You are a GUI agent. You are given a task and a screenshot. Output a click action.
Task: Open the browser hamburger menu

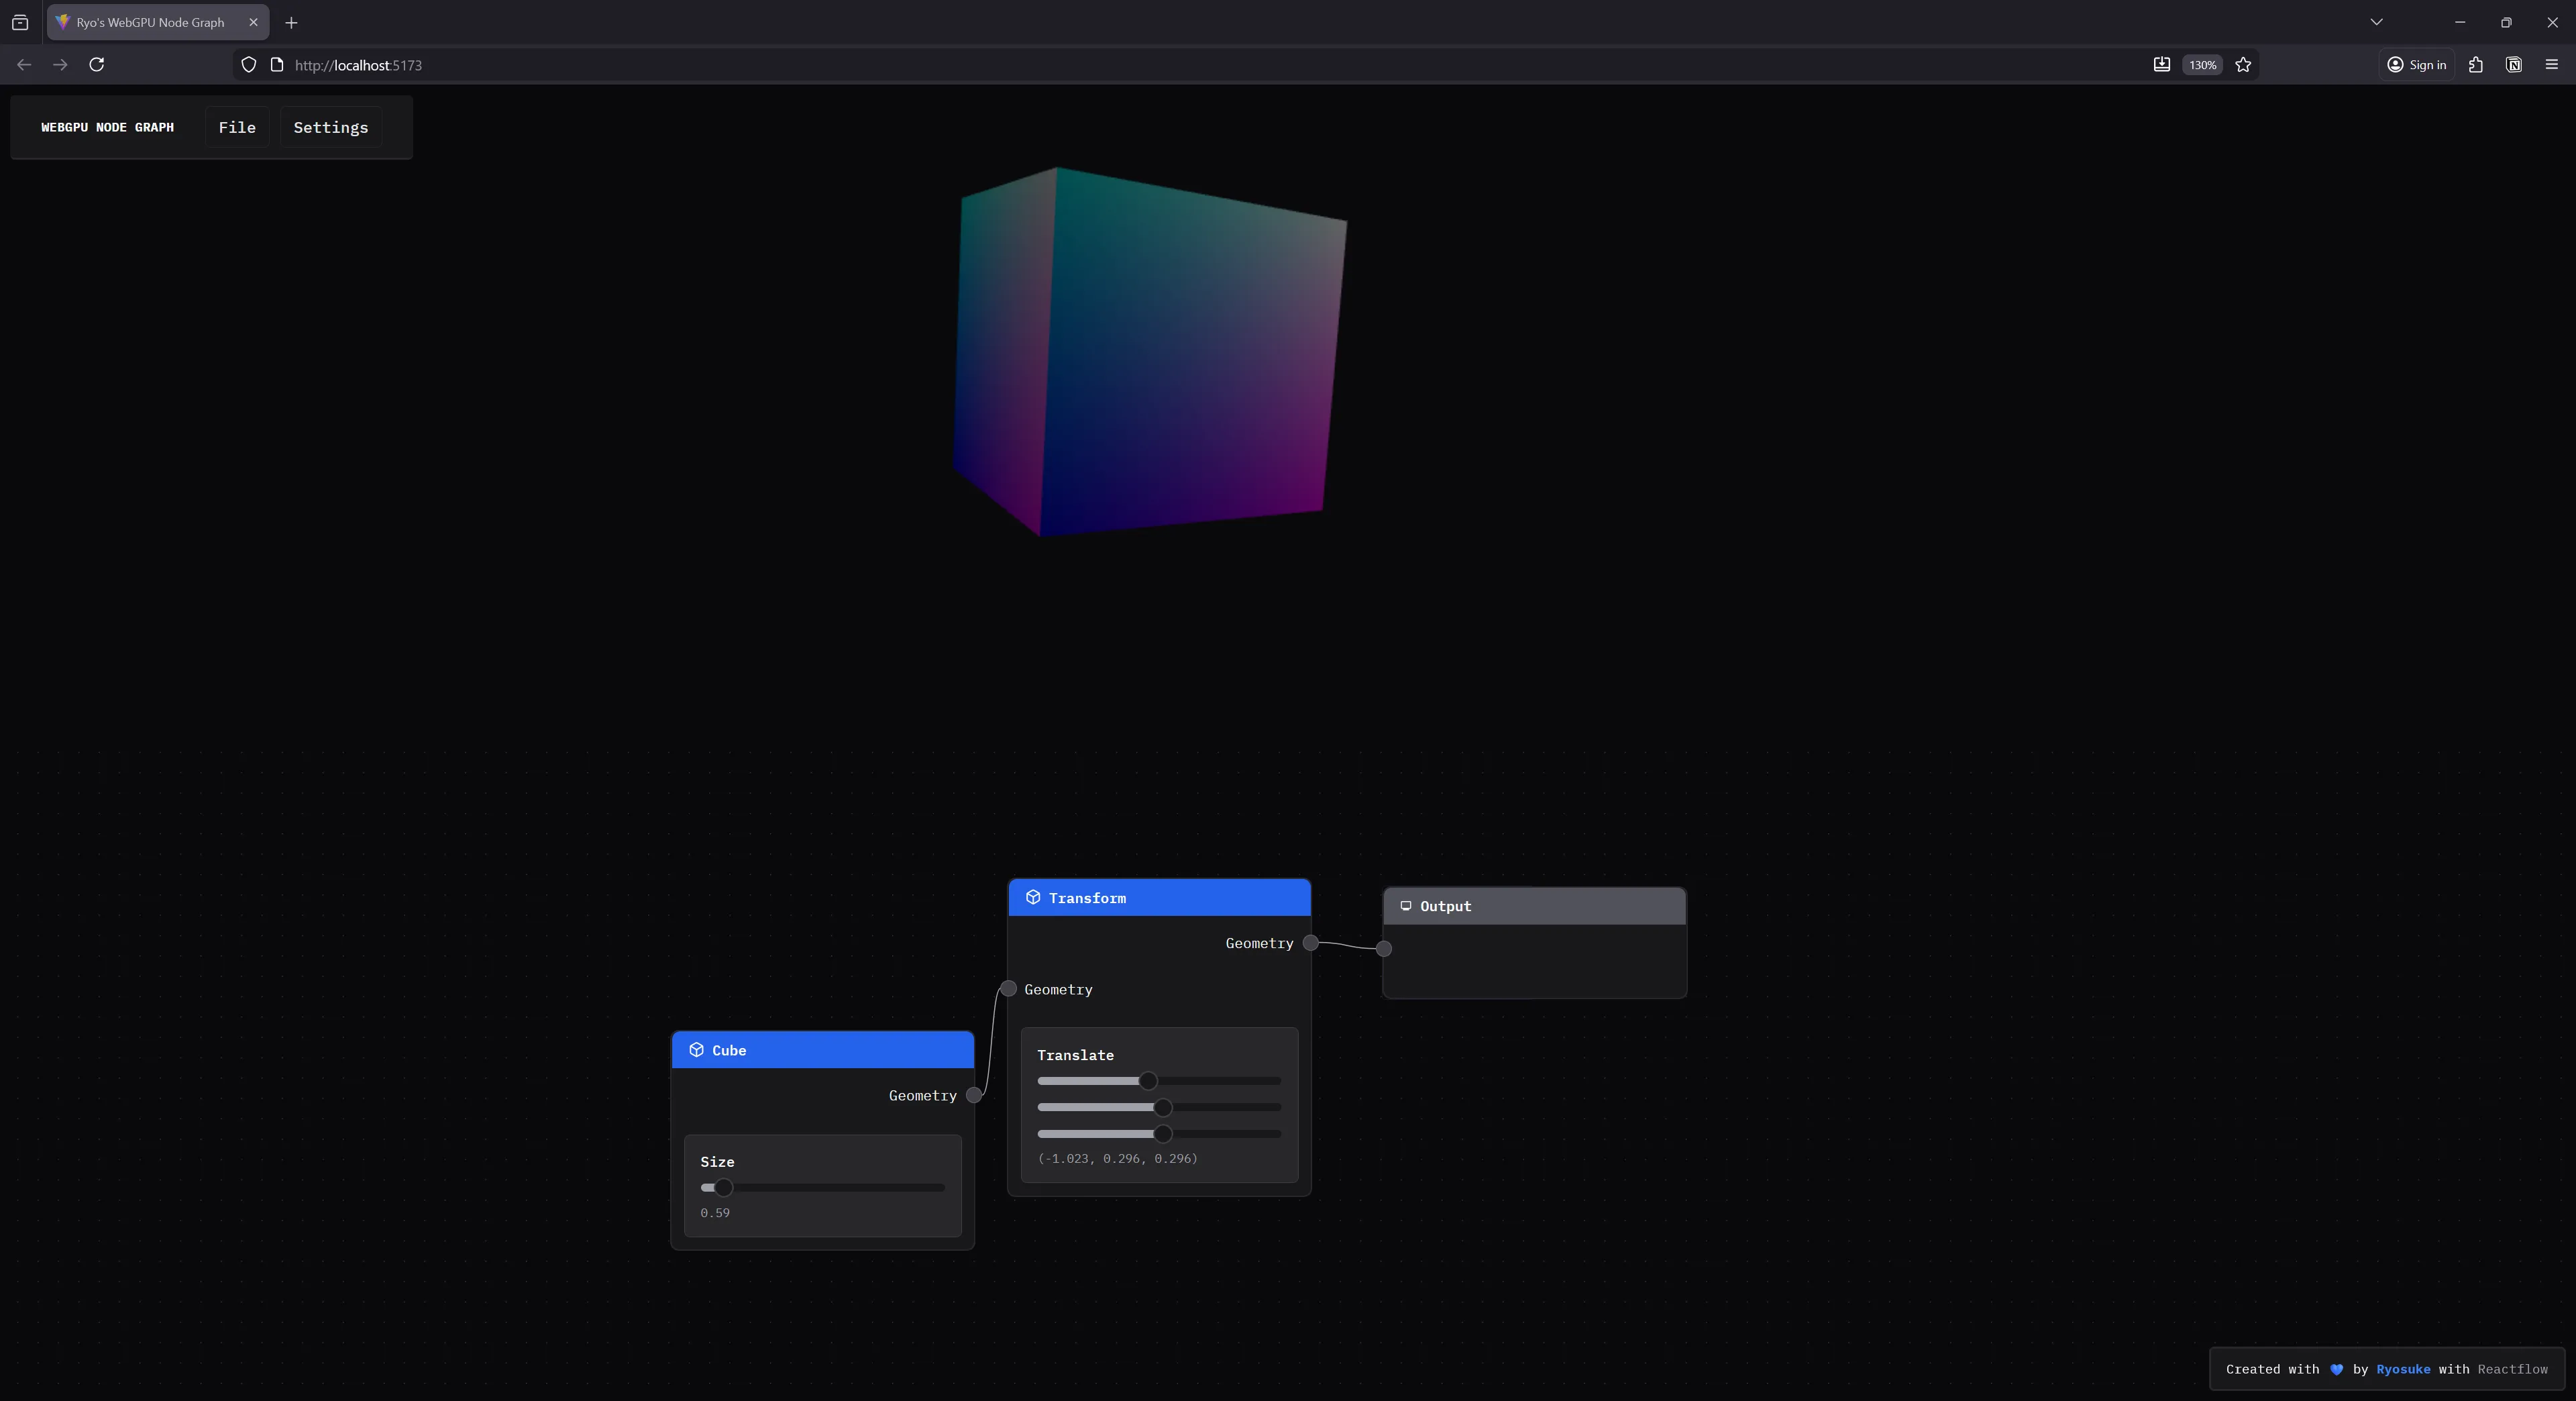point(2551,65)
